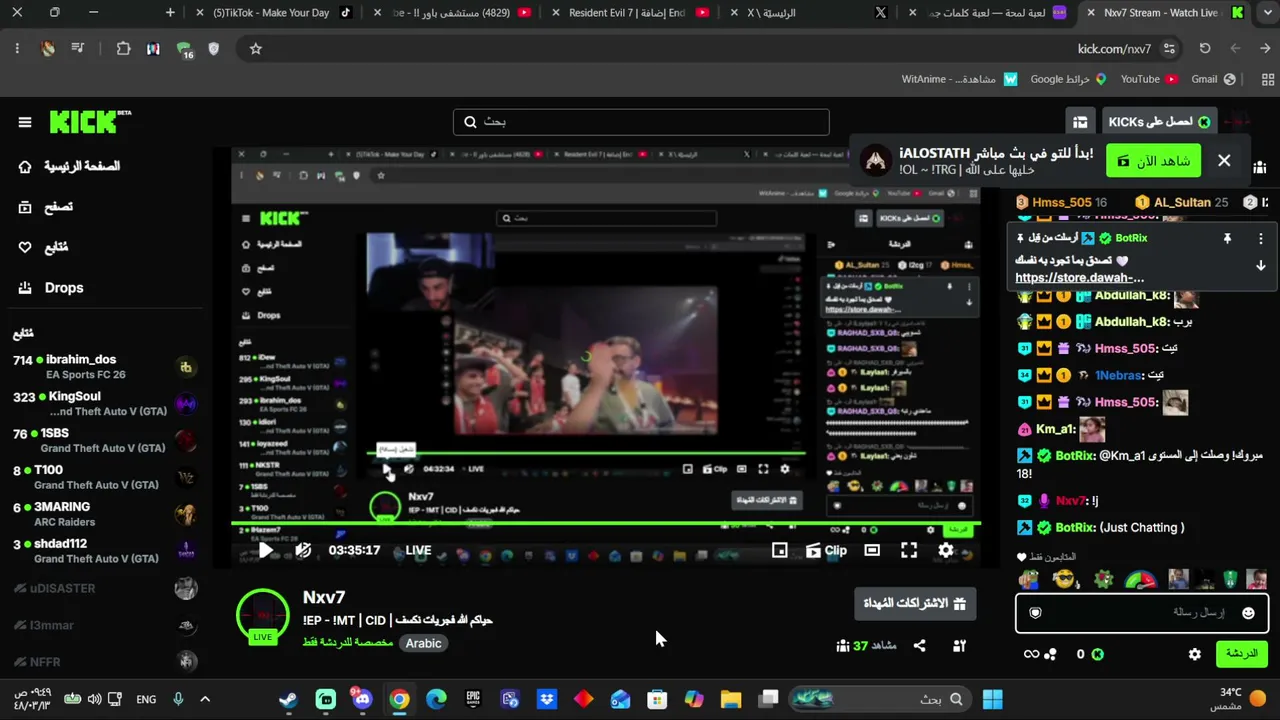The height and width of the screenshot is (720, 1280).
Task: Open the Gmail bookmark
Action: tap(1213, 79)
